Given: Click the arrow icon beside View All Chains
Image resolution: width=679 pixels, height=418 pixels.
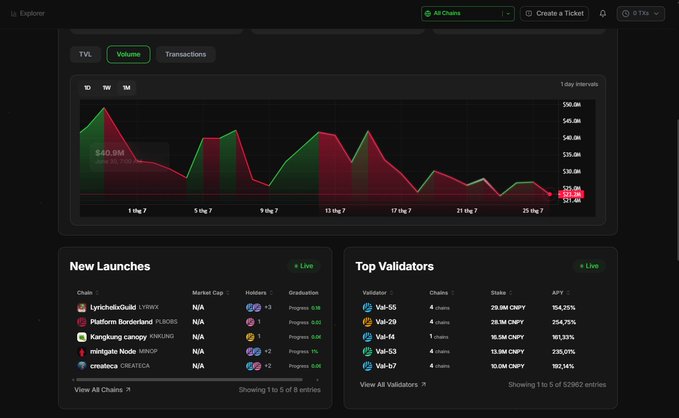Looking at the screenshot, I should [x=128, y=389].
